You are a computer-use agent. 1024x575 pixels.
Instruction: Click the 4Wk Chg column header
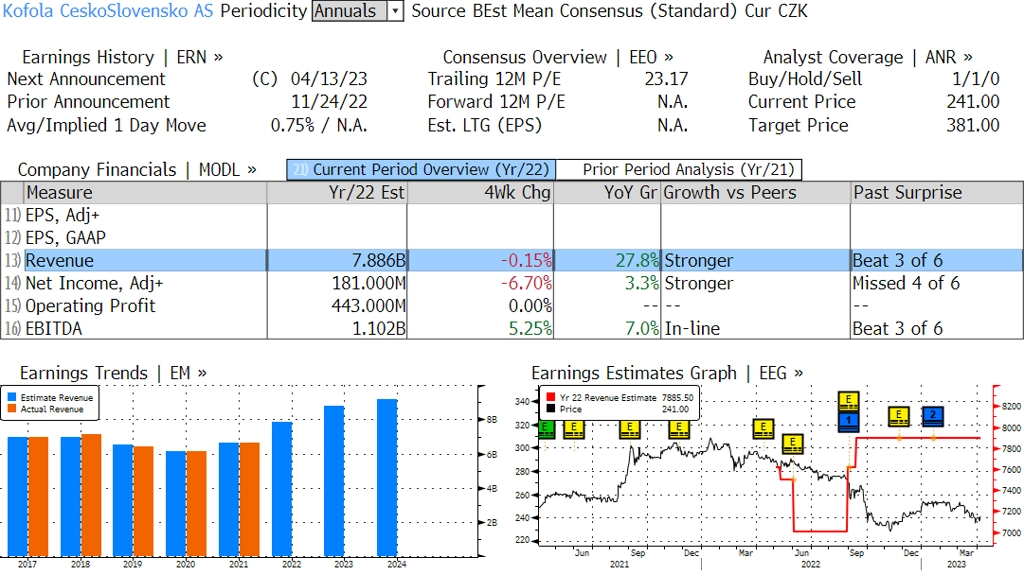(x=480, y=193)
